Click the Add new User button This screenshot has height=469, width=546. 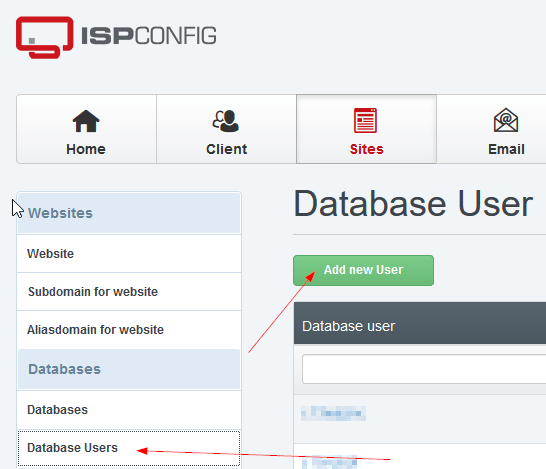coord(364,271)
